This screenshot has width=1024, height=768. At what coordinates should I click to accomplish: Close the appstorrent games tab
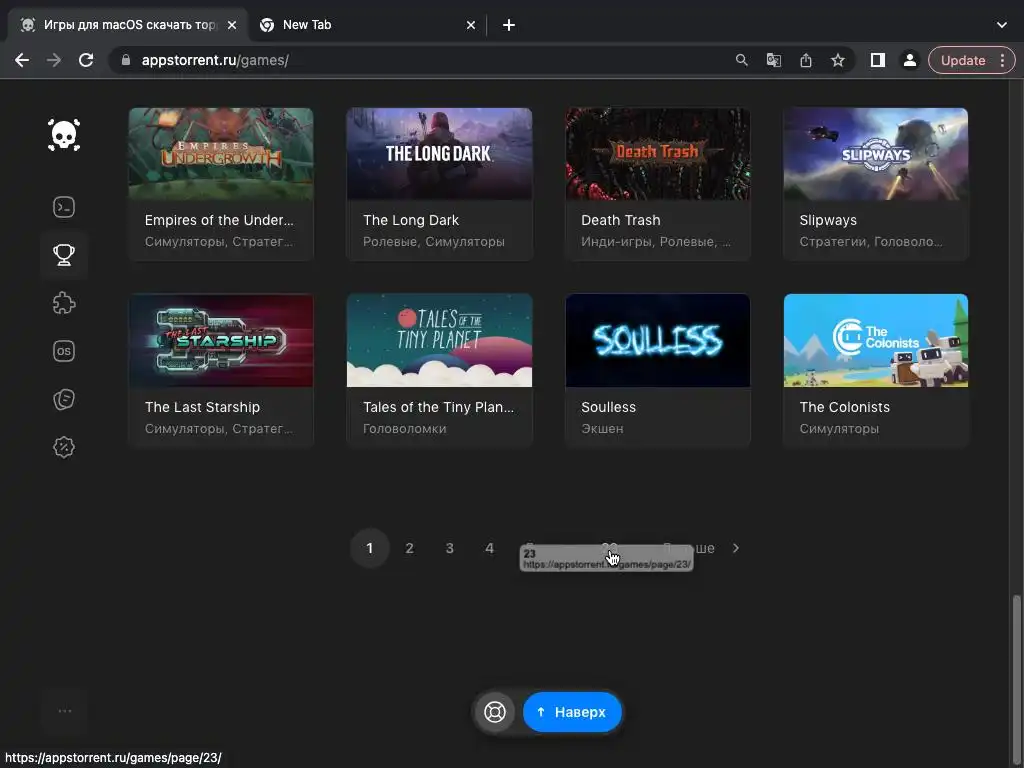[232, 25]
